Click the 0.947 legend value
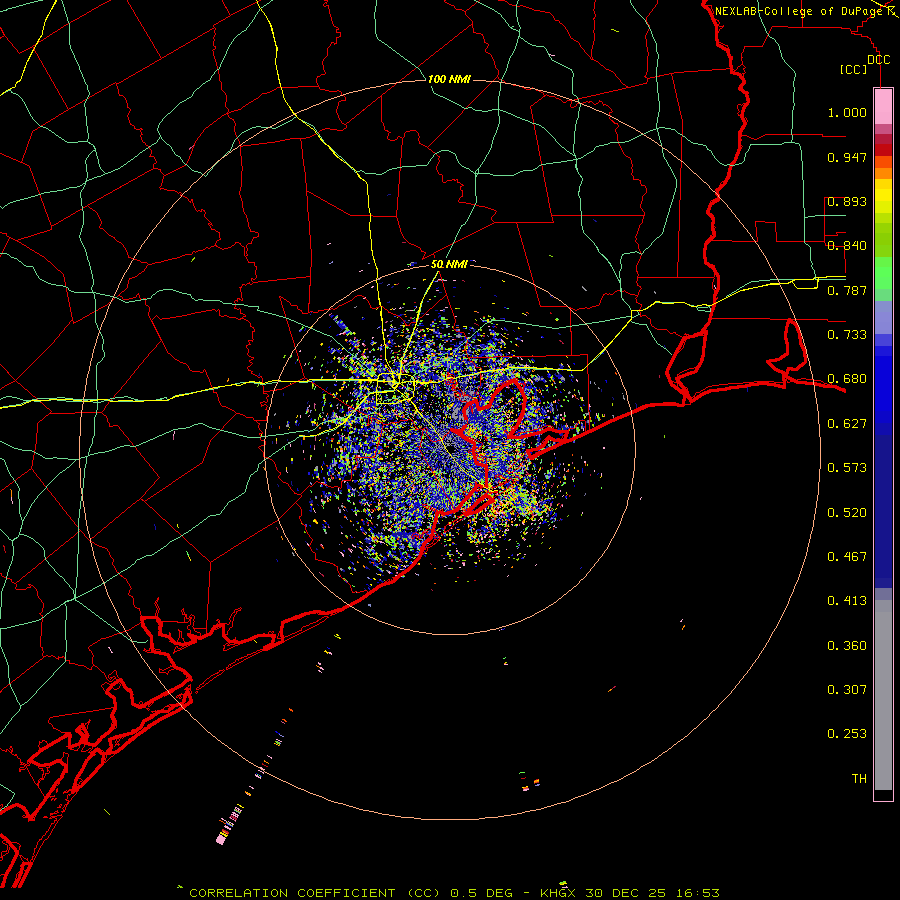The height and width of the screenshot is (900, 900). (x=847, y=157)
